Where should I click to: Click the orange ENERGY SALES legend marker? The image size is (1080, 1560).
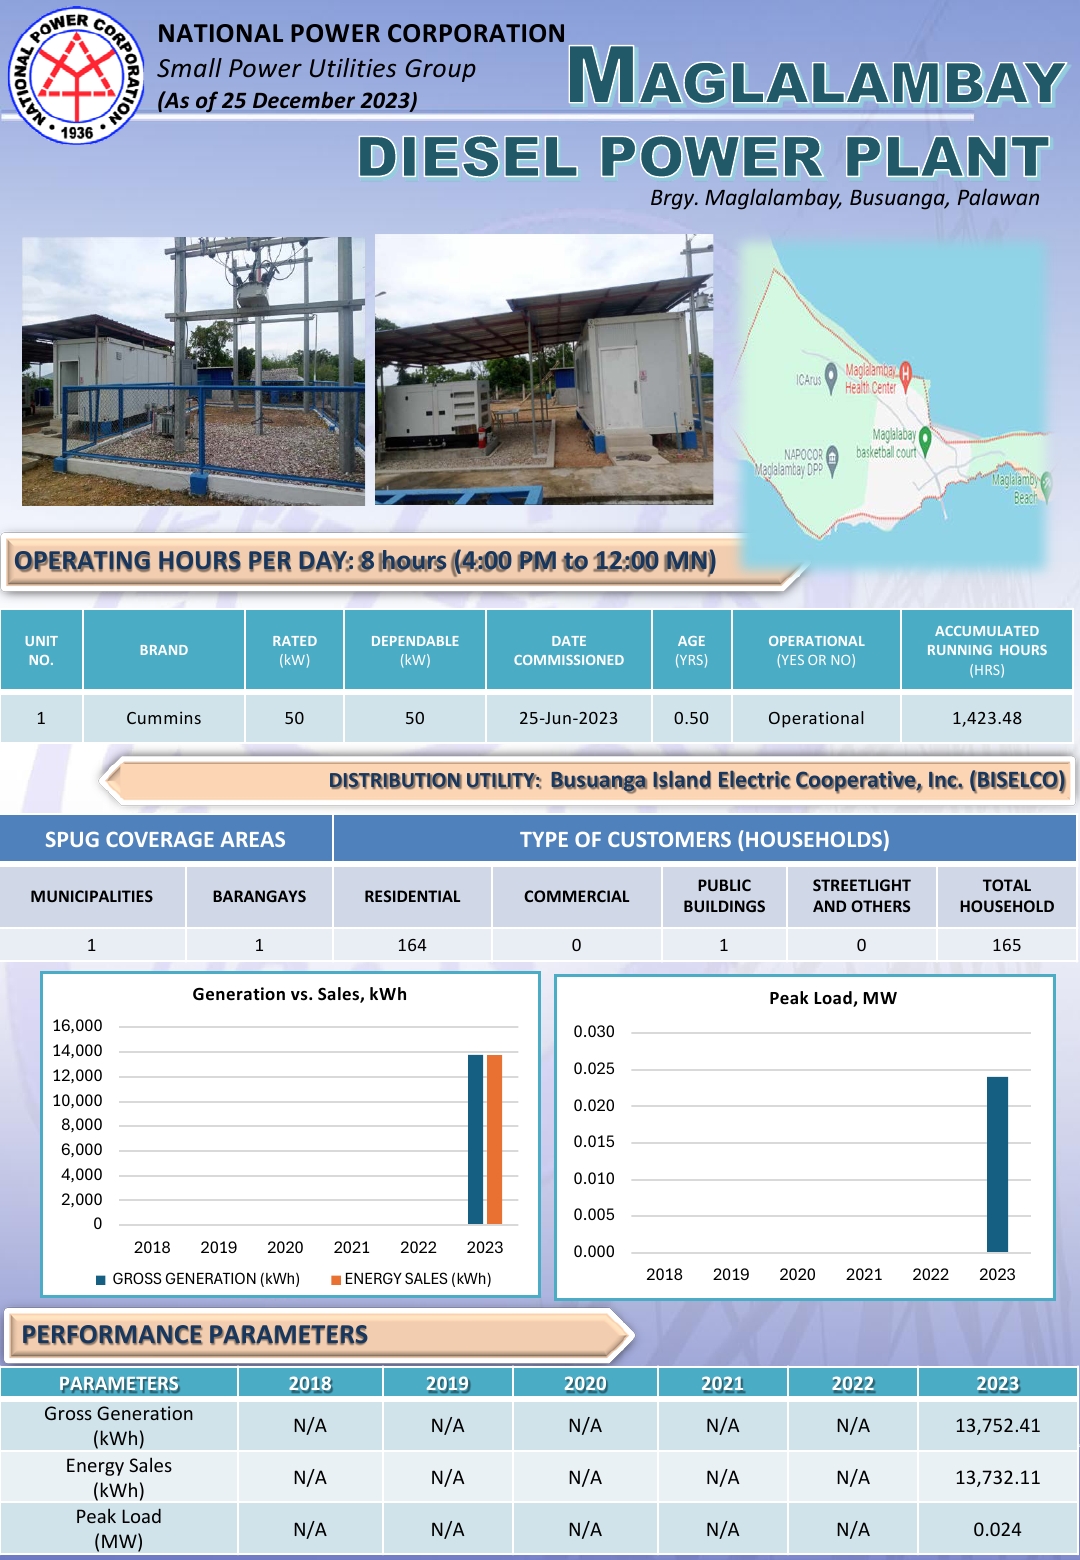(x=336, y=1279)
